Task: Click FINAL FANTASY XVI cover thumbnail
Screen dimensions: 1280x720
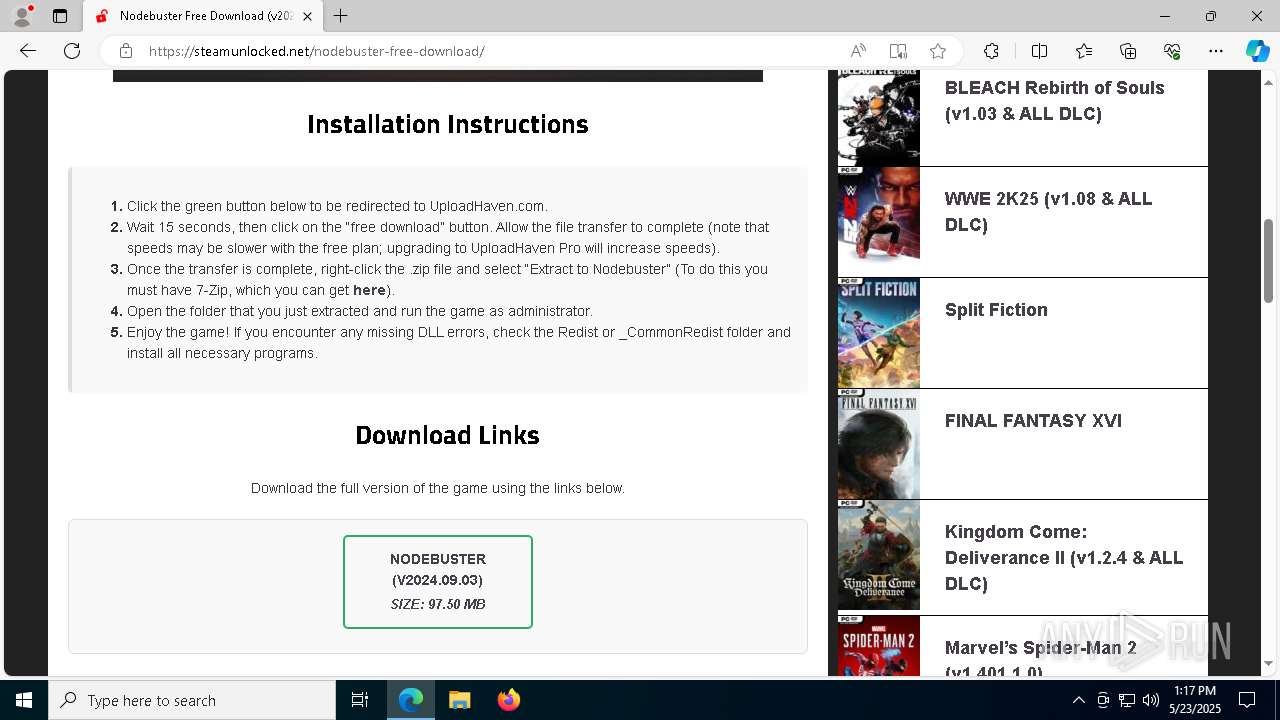Action: [x=879, y=444]
